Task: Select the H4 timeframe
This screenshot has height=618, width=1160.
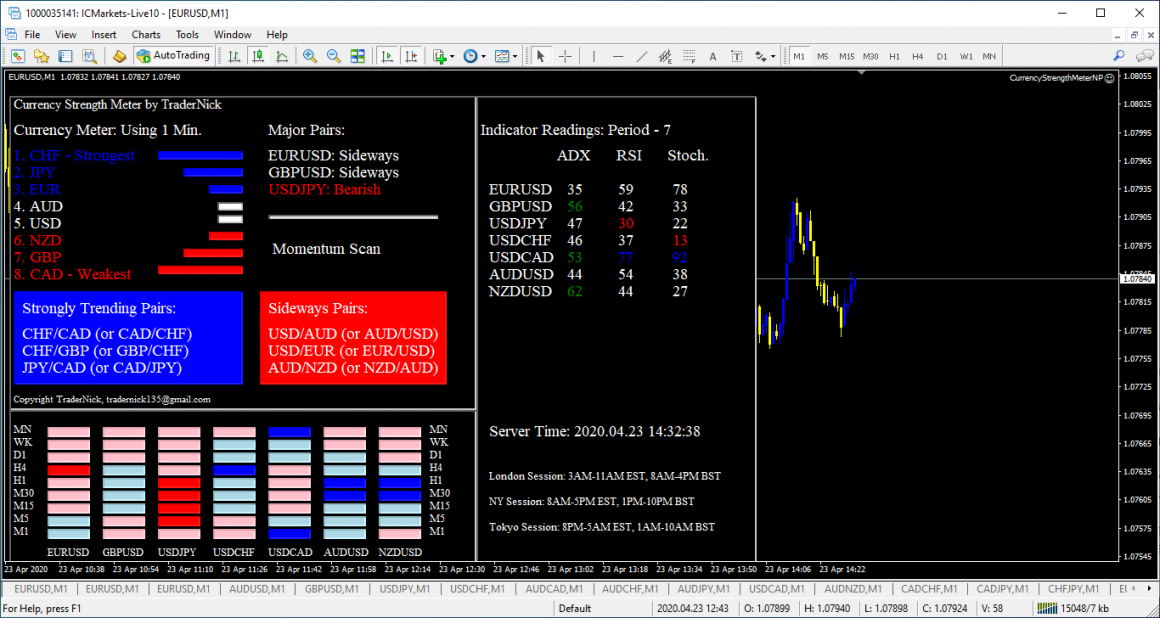Action: tap(918, 56)
